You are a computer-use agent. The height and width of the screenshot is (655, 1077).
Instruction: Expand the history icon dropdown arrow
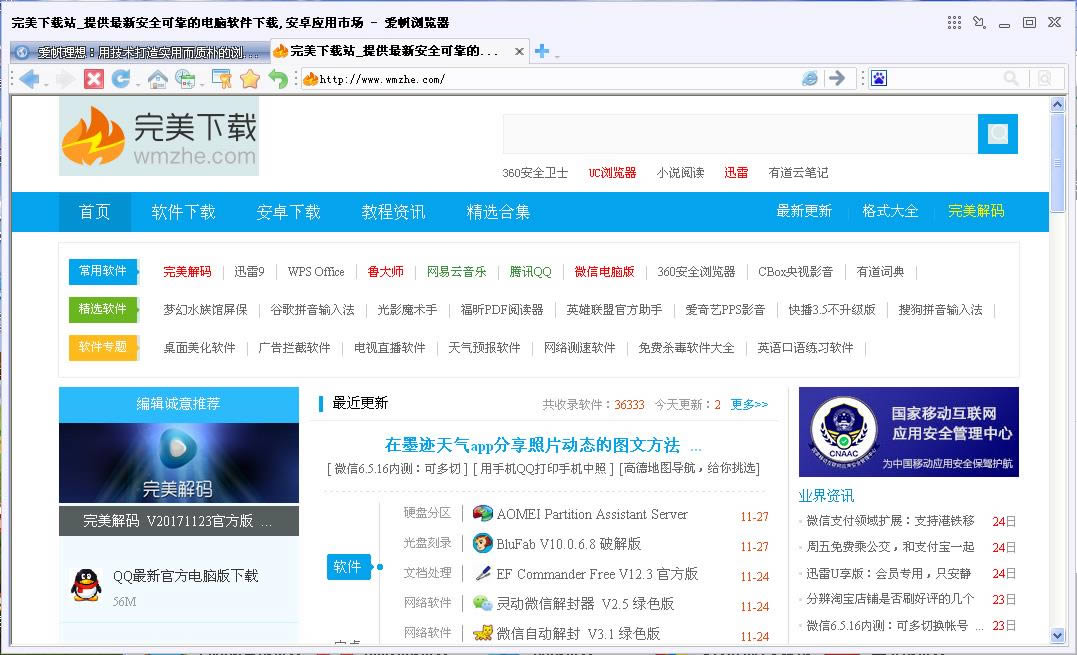pos(202,84)
